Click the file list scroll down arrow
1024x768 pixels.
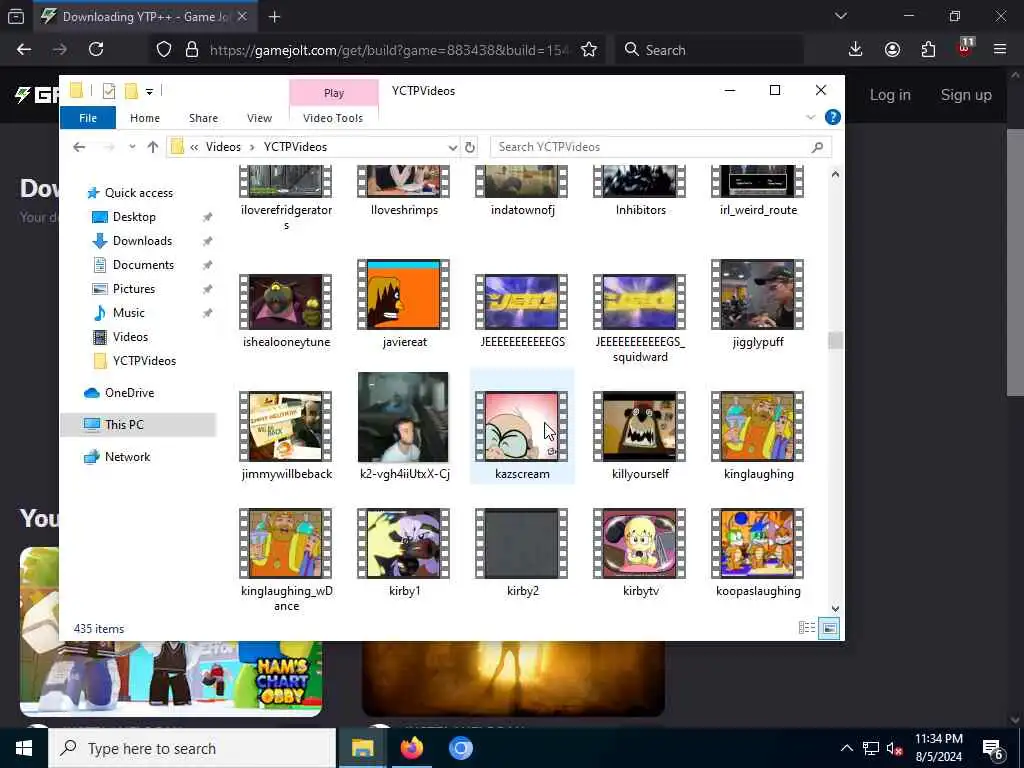click(835, 609)
